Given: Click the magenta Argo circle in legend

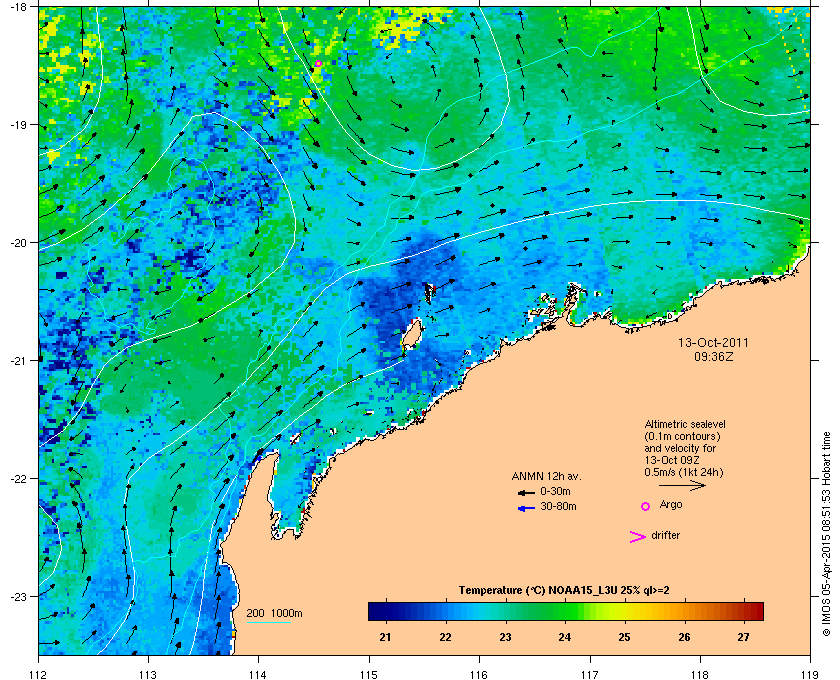Looking at the screenshot, I should point(646,506).
